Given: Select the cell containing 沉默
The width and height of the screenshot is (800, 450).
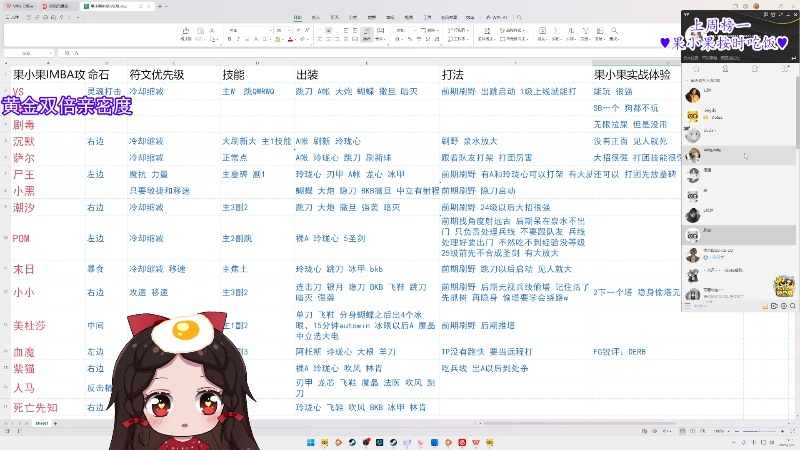Looking at the screenshot, I should click(48, 141).
